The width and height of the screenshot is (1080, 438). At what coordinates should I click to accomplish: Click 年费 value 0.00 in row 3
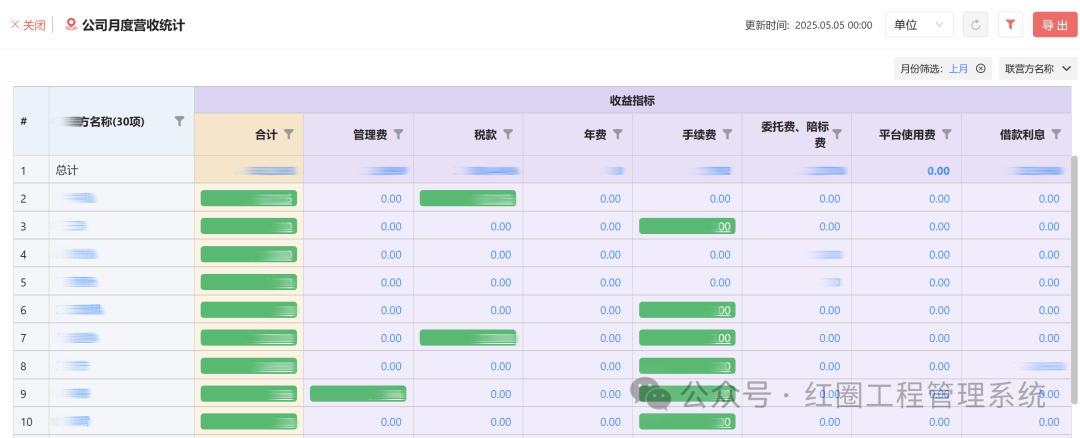click(x=610, y=227)
